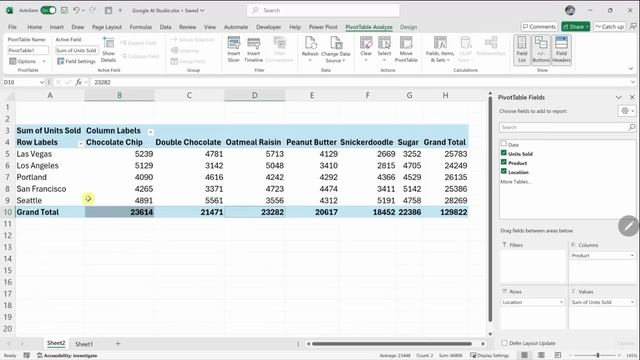The width and height of the screenshot is (640, 360).
Task: Switch to the Formulas tab
Action: (x=140, y=27)
